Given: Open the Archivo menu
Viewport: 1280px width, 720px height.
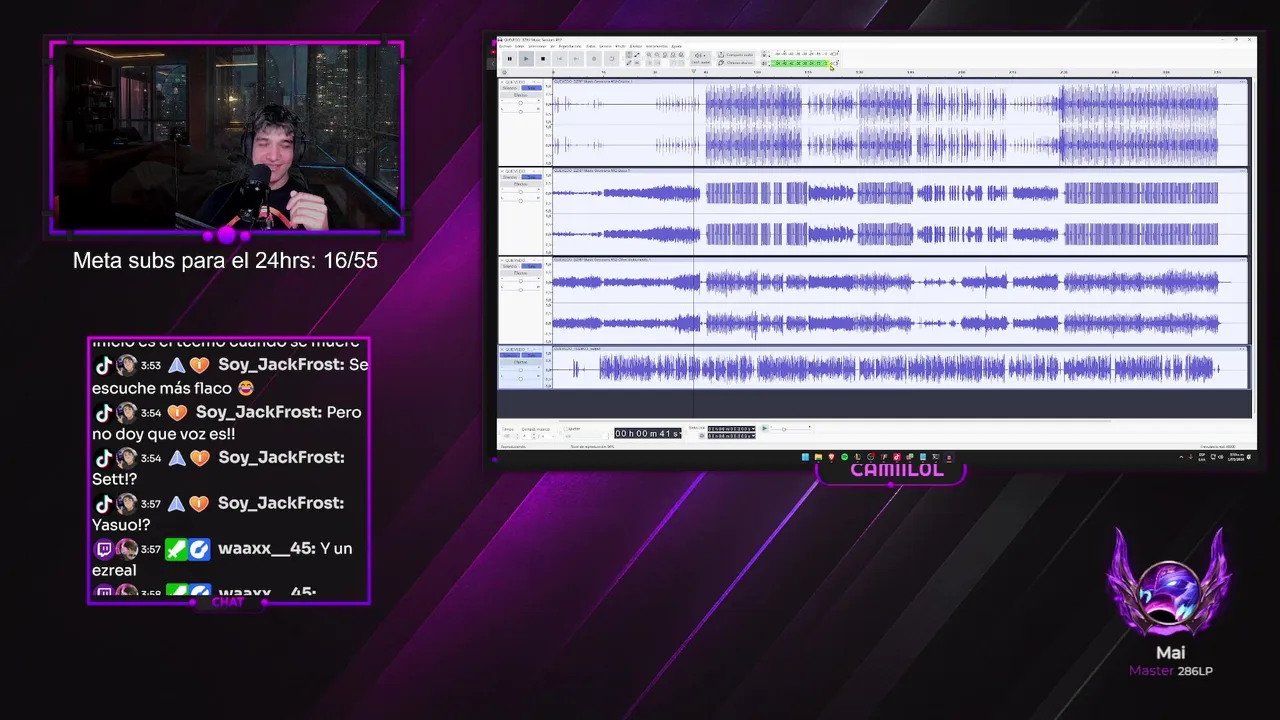Looking at the screenshot, I should [505, 46].
